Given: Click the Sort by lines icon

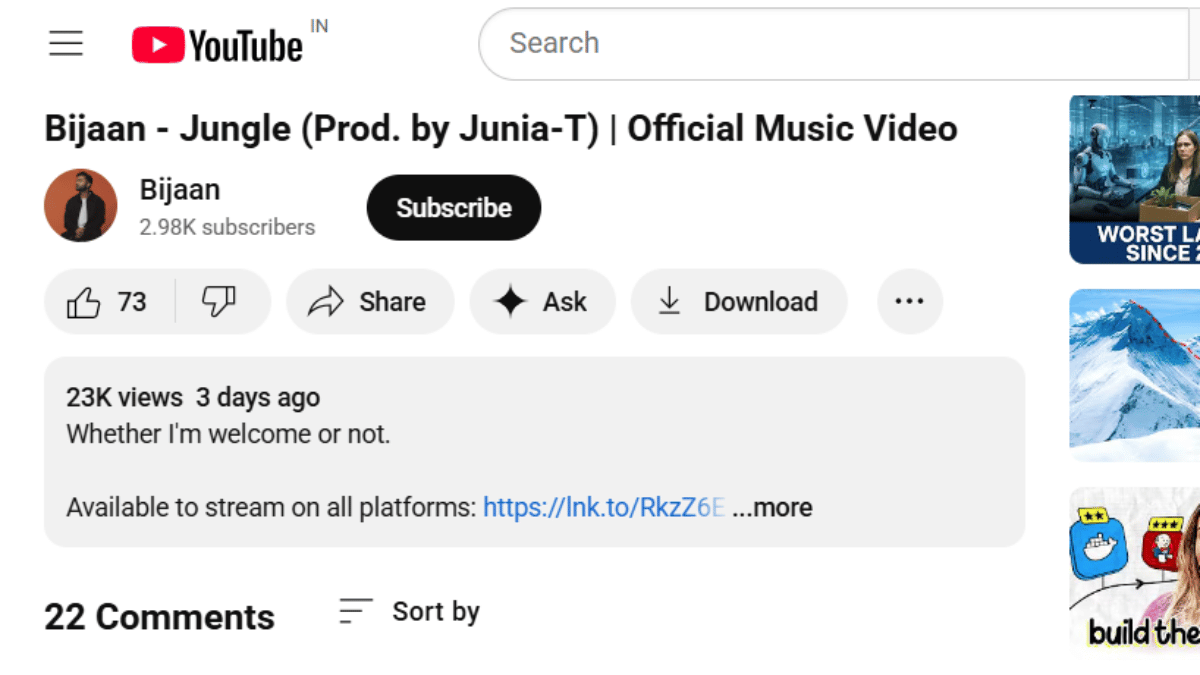Looking at the screenshot, I should [355, 611].
